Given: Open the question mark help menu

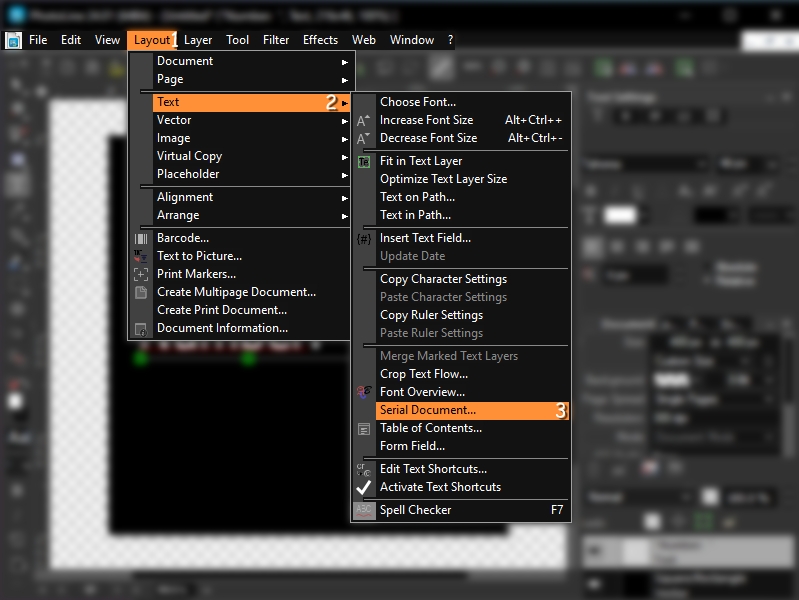Looking at the screenshot, I should coord(450,40).
